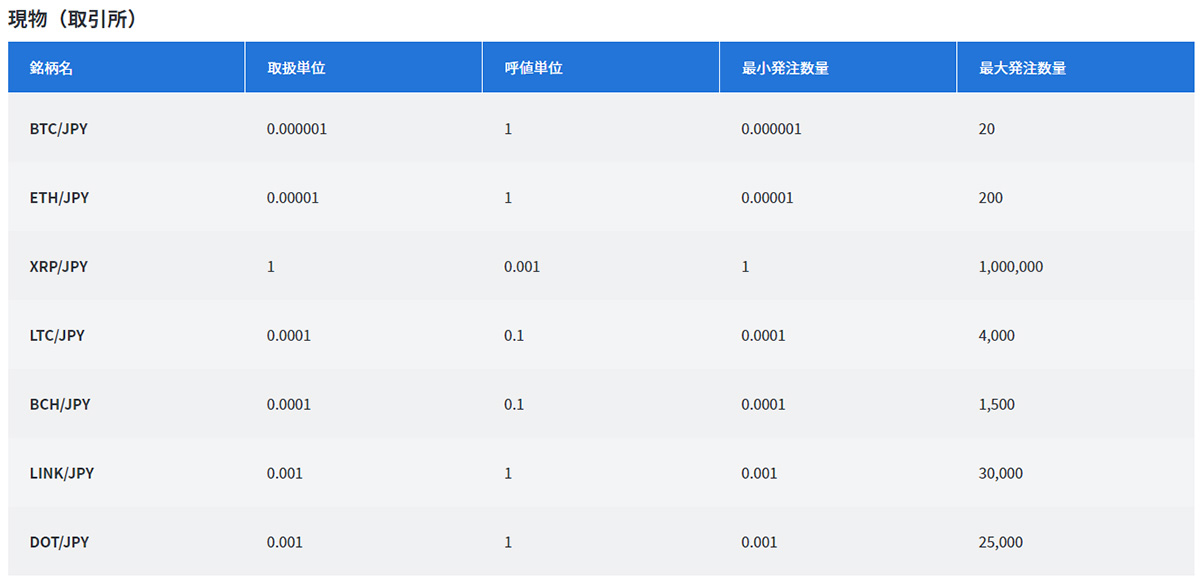The height and width of the screenshot is (581, 1200).
Task: Select the LTC/JPY row label
Action: tap(57, 336)
